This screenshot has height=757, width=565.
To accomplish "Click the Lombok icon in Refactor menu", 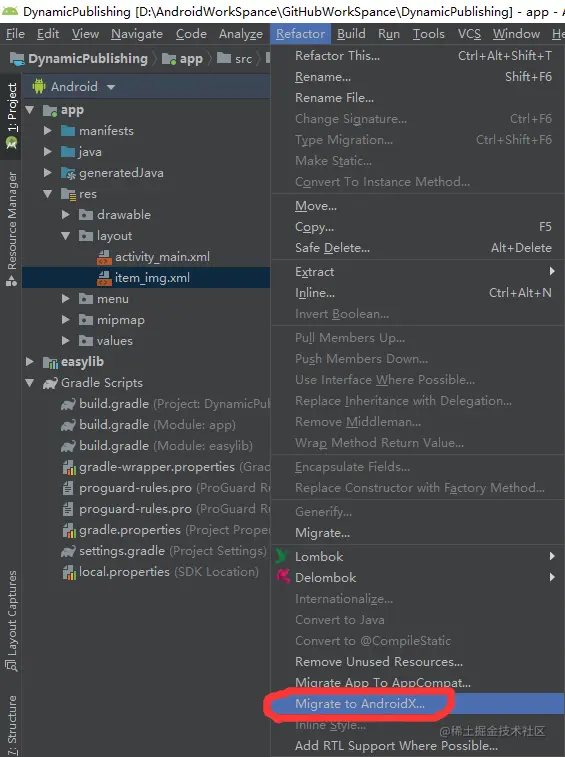I will pos(282,556).
